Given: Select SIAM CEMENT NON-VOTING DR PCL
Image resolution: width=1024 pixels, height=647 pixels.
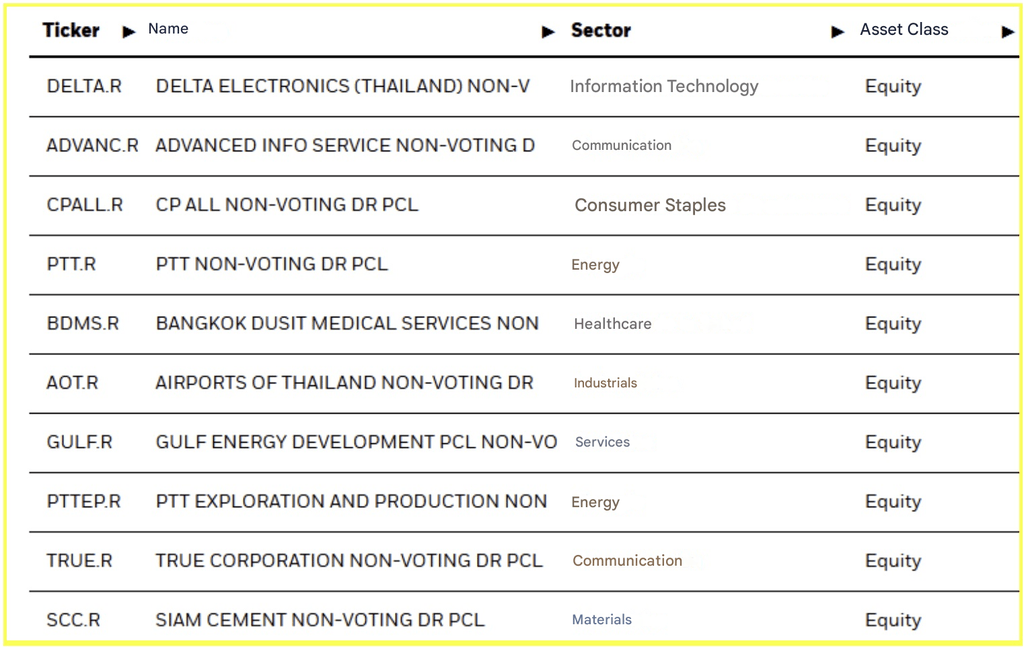Looking at the screenshot, I should pos(320,620).
